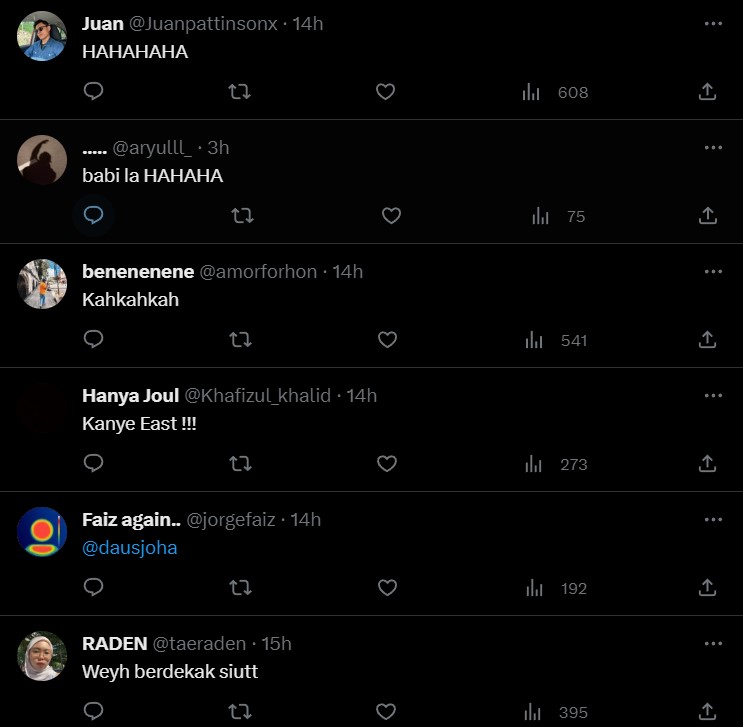This screenshot has height=727, width=743.
Task: Reply to Juan's HAHAHAHA tweet
Action: (94, 92)
